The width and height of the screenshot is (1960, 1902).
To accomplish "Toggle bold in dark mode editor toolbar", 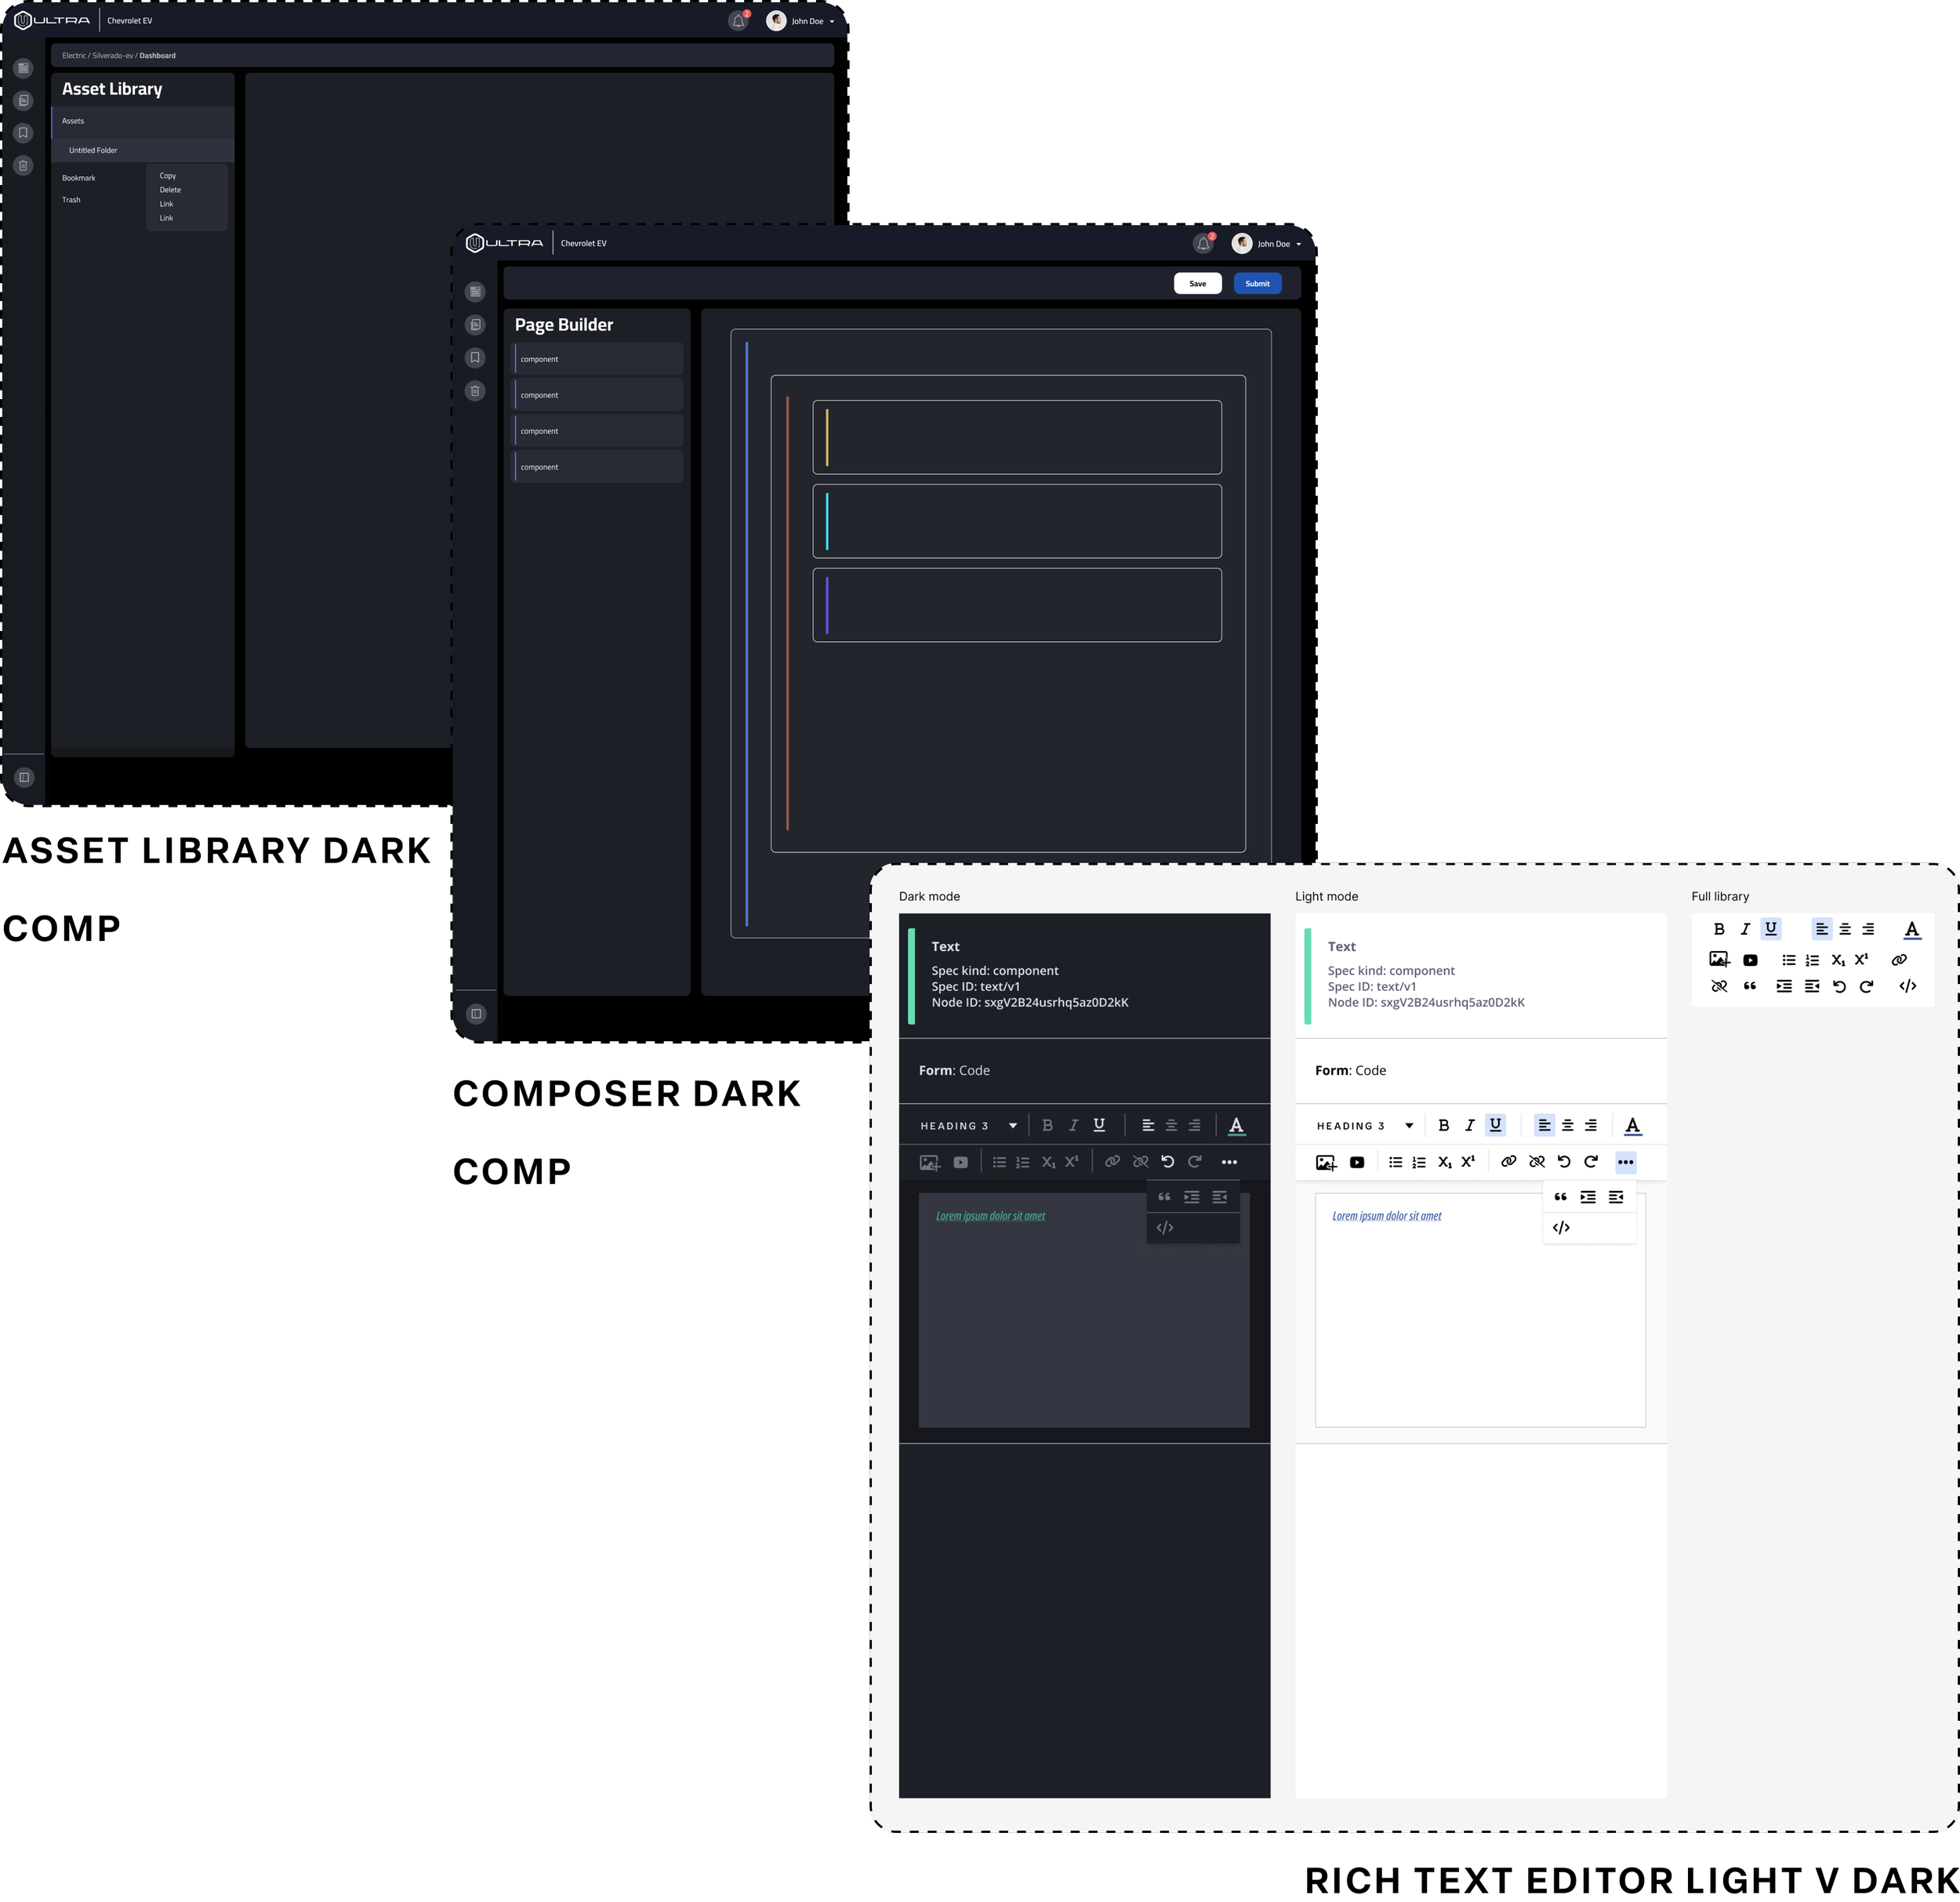I will pyautogui.click(x=1047, y=1125).
